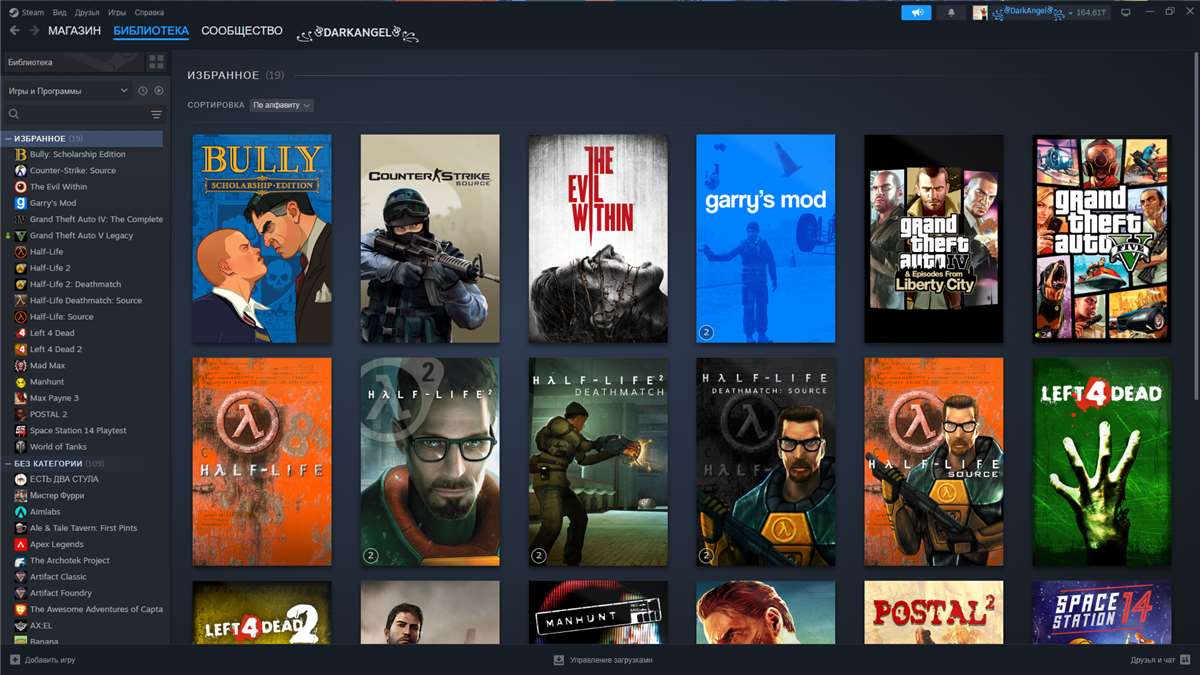Click the add game plus icon
This screenshot has height=675, width=1200.
click(14, 660)
